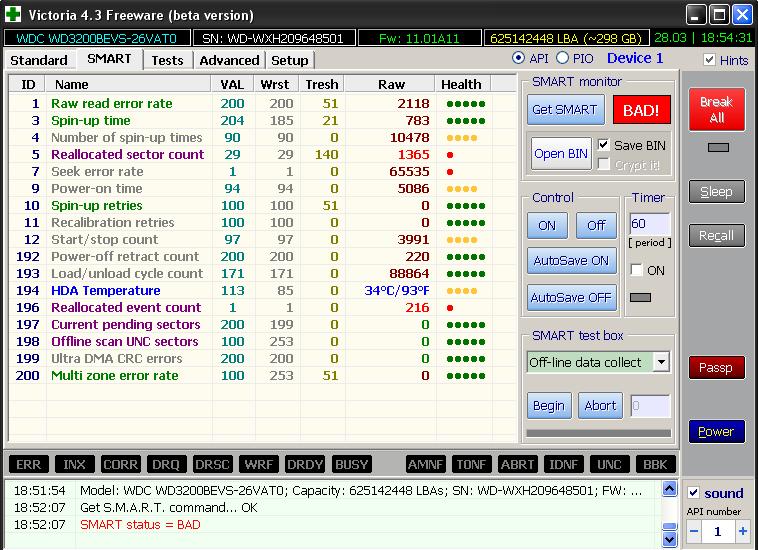Click the SMART test progress bar
Screen dimensions: 758x550
point(598,433)
